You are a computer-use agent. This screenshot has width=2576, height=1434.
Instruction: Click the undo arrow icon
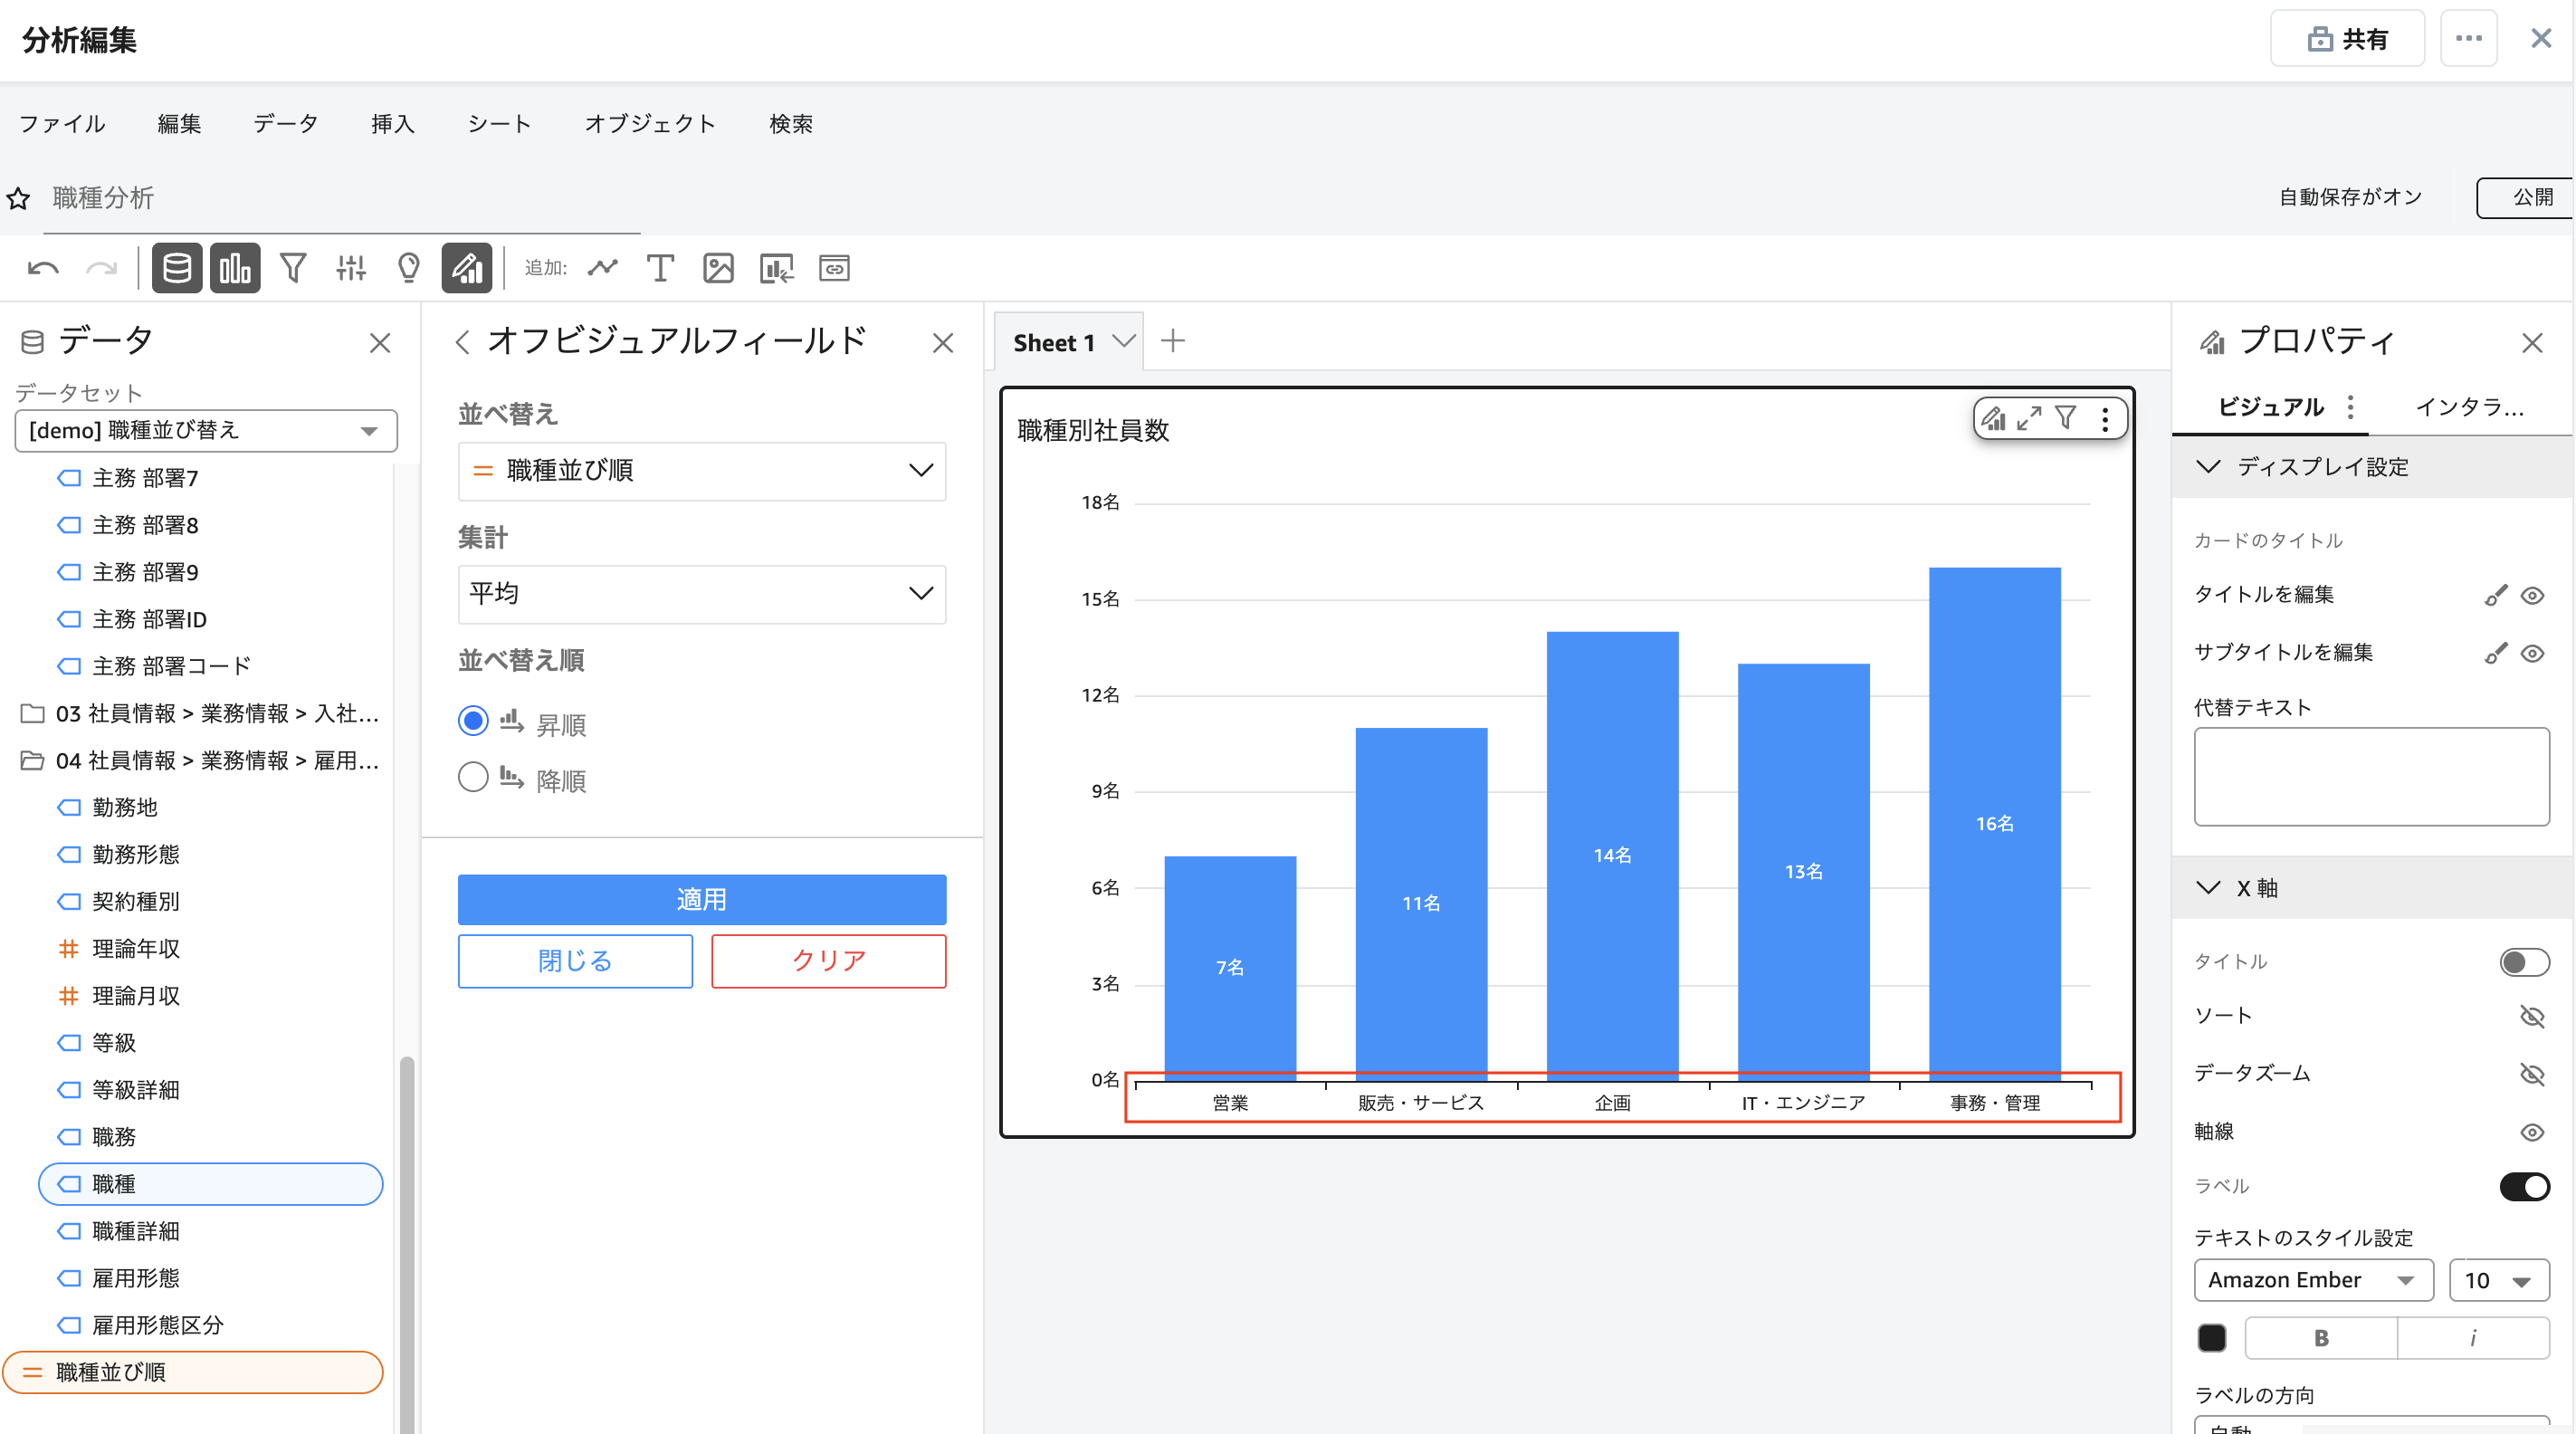pos(43,268)
